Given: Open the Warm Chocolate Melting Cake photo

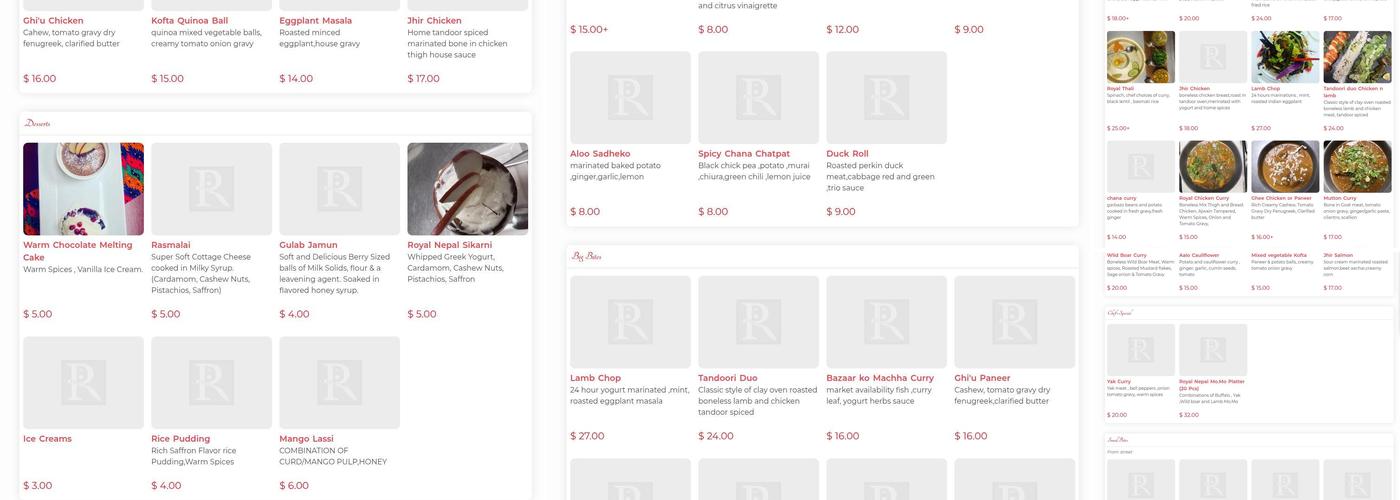Looking at the screenshot, I should coord(83,189).
